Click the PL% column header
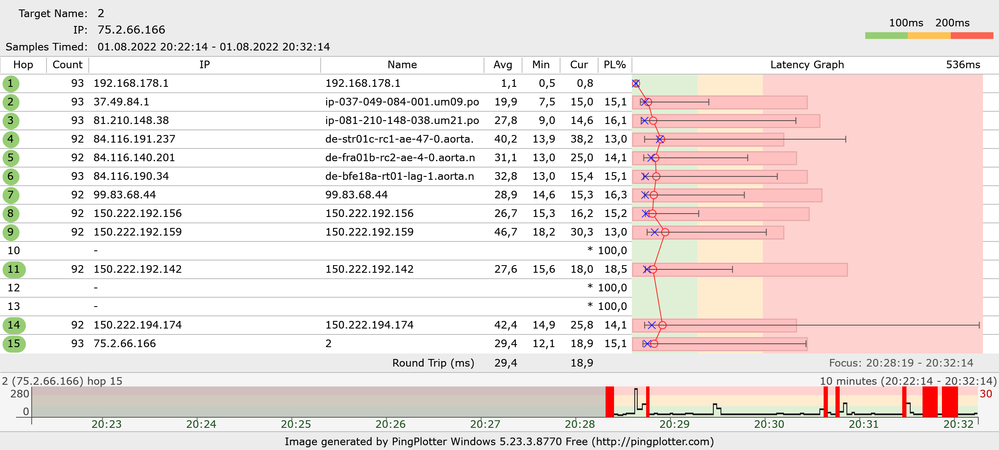The height and width of the screenshot is (450, 999). click(x=615, y=64)
